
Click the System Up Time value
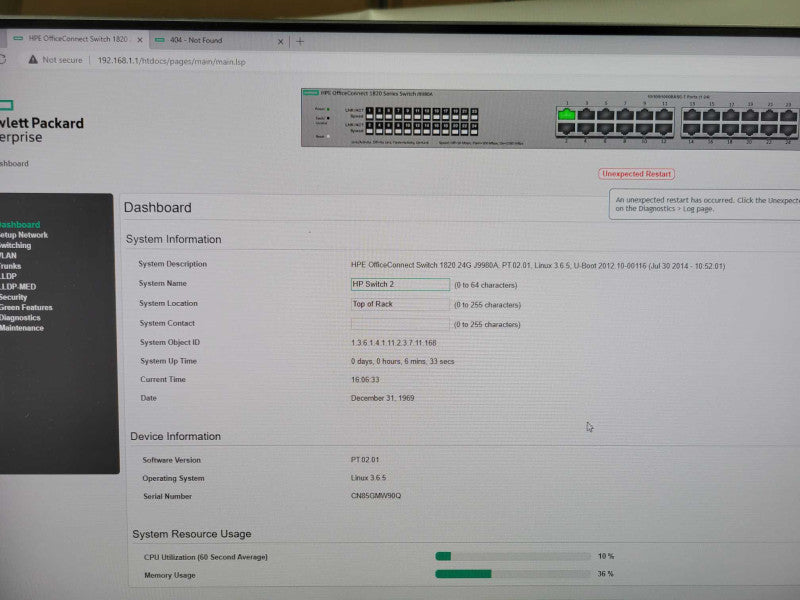click(x=402, y=361)
